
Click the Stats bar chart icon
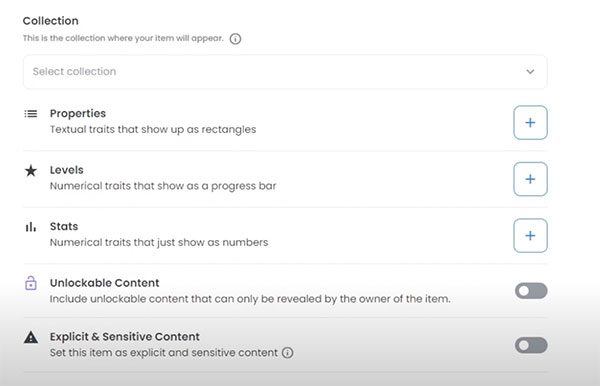tap(31, 227)
